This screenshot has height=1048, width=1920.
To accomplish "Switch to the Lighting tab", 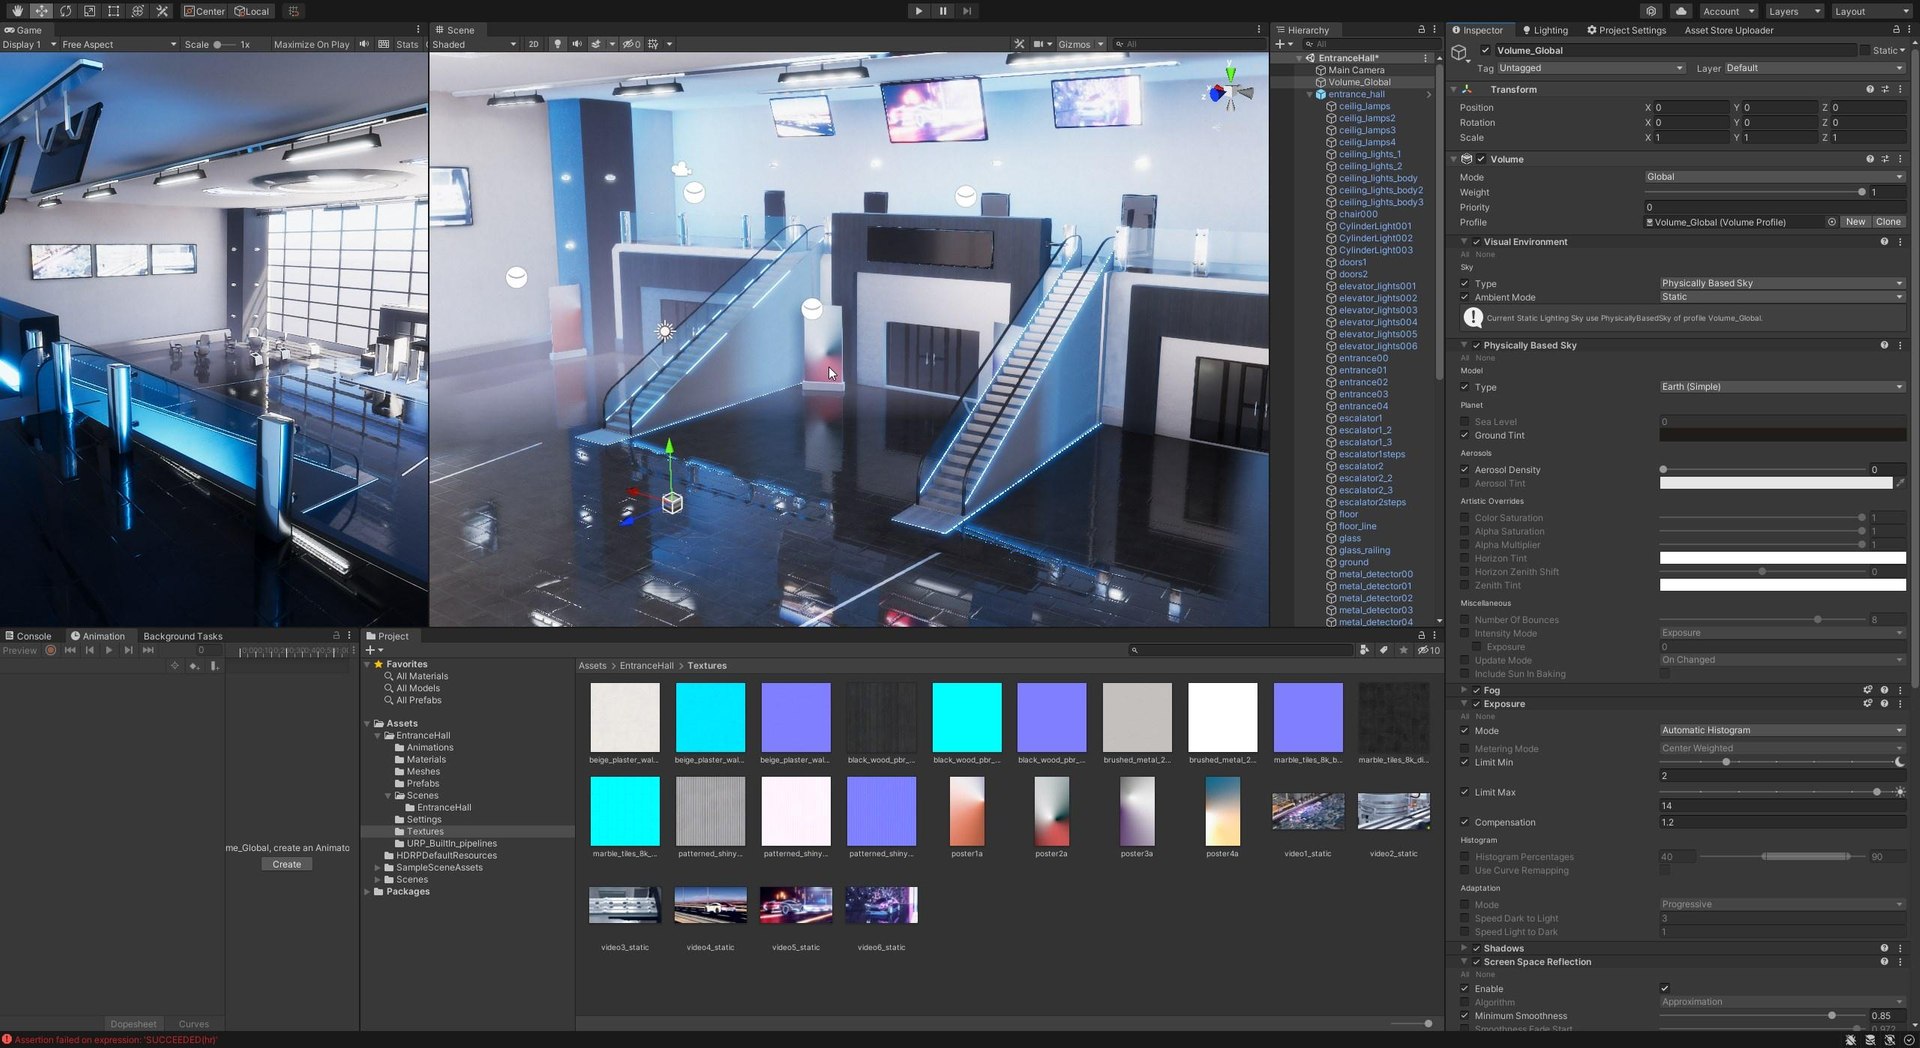I will point(1545,30).
